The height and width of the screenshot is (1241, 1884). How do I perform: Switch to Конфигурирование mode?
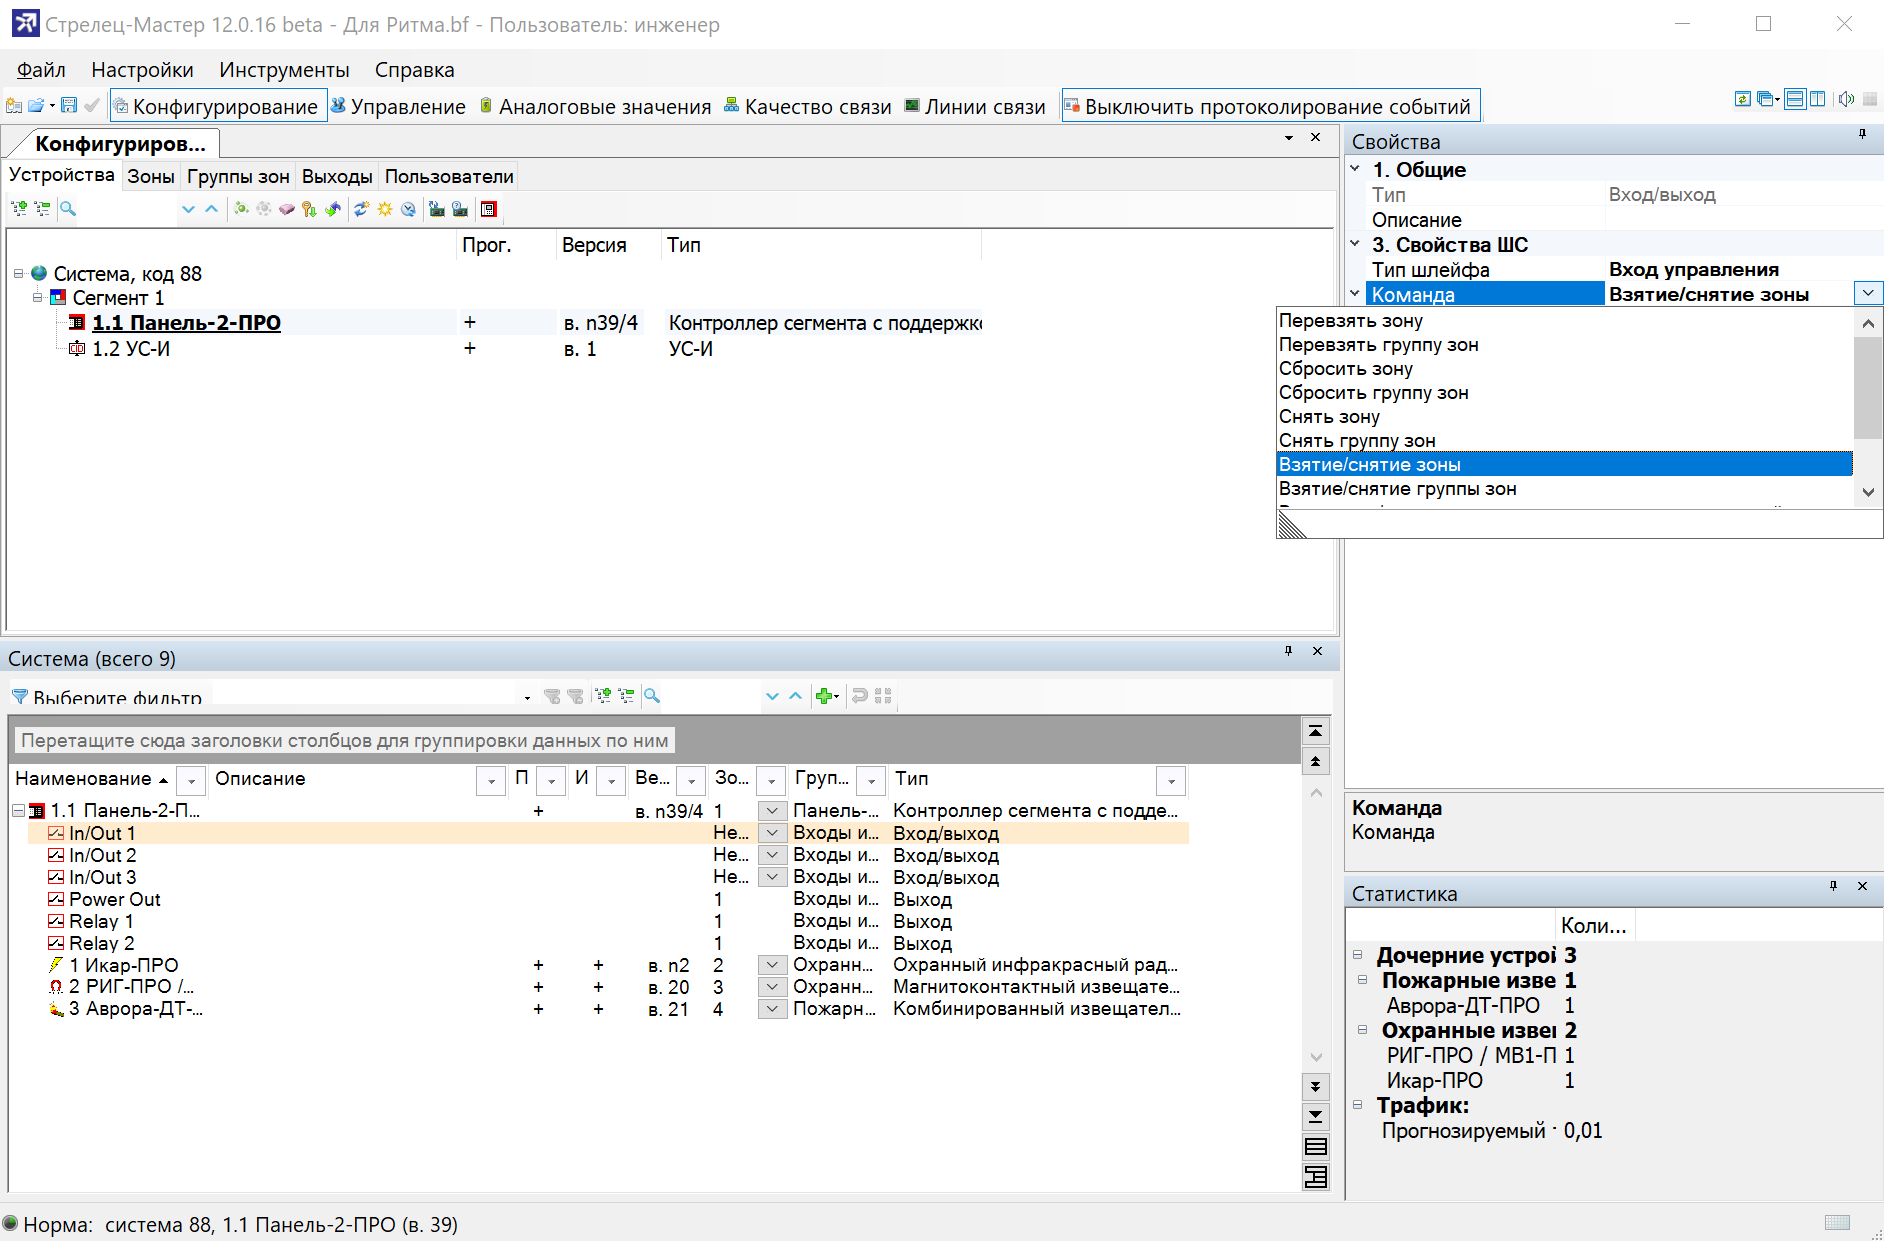coord(218,106)
